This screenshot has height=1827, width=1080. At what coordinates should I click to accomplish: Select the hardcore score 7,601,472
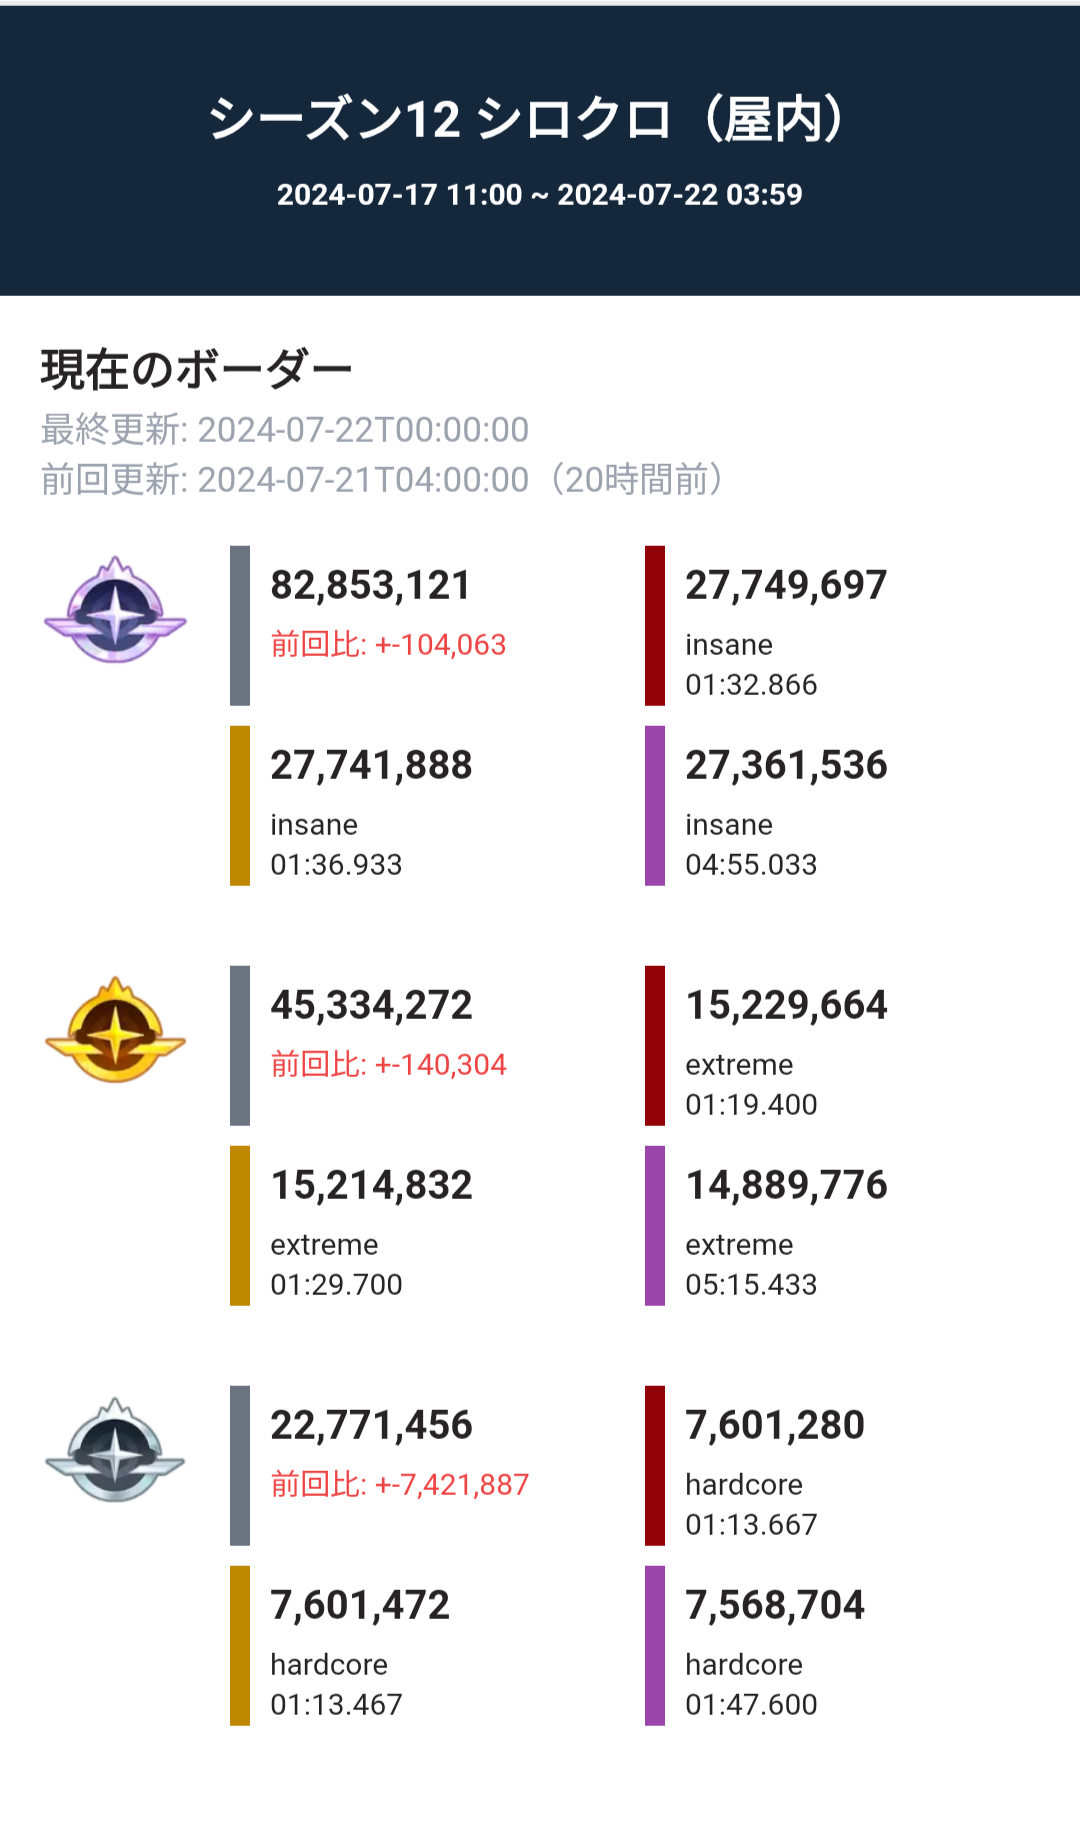click(360, 1606)
